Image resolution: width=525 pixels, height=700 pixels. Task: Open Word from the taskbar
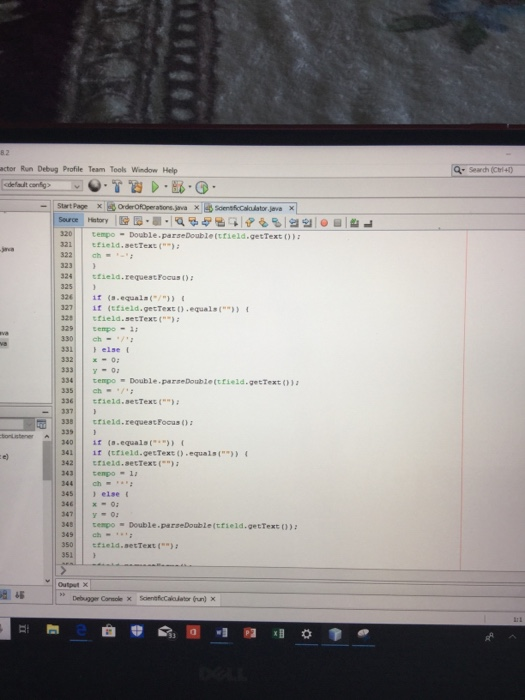point(221,633)
